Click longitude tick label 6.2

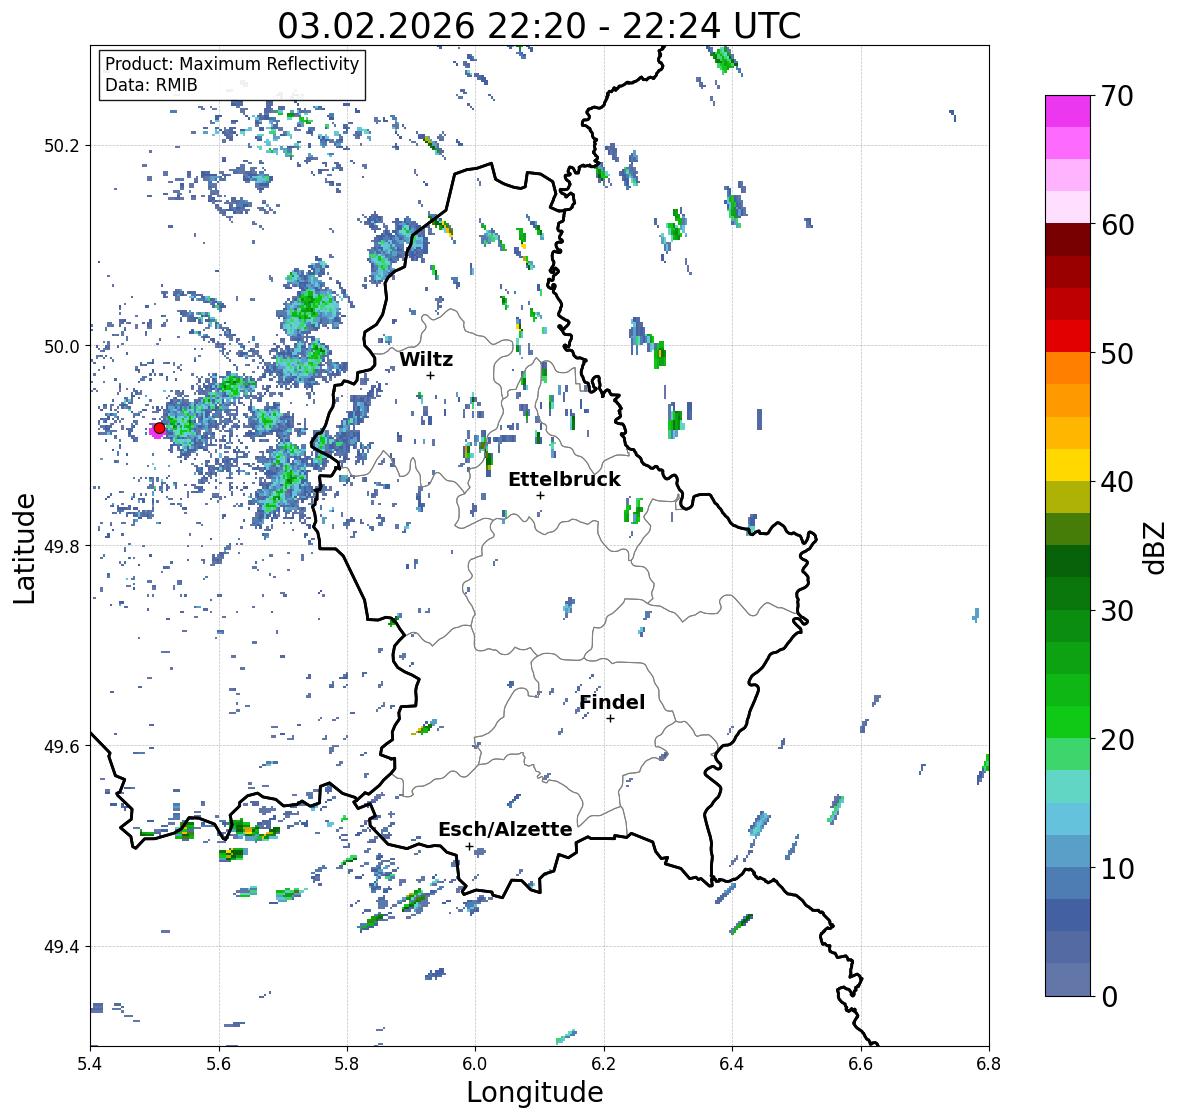pyautogui.click(x=604, y=1064)
